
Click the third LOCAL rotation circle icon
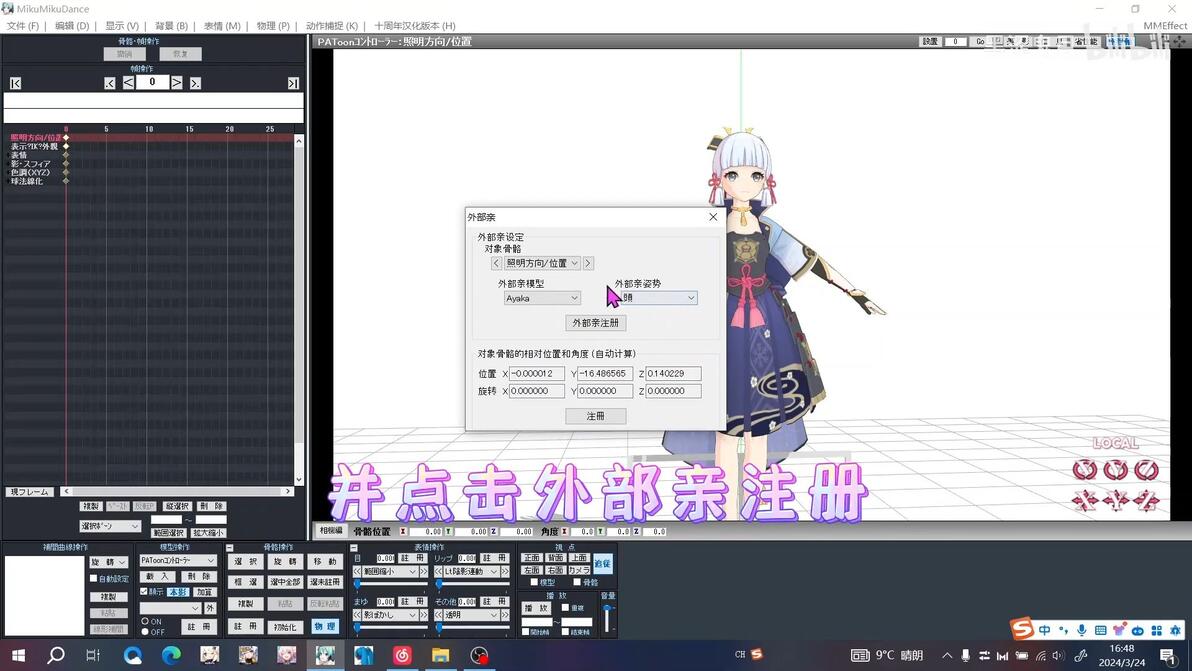coord(1146,470)
